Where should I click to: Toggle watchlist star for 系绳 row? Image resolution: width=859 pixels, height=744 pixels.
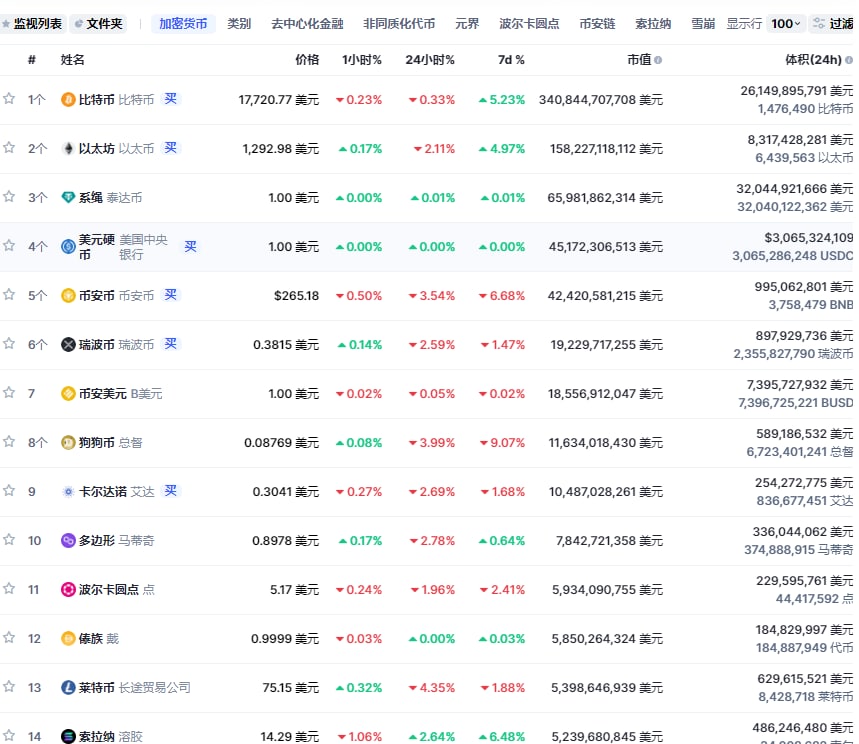pyautogui.click(x=9, y=196)
